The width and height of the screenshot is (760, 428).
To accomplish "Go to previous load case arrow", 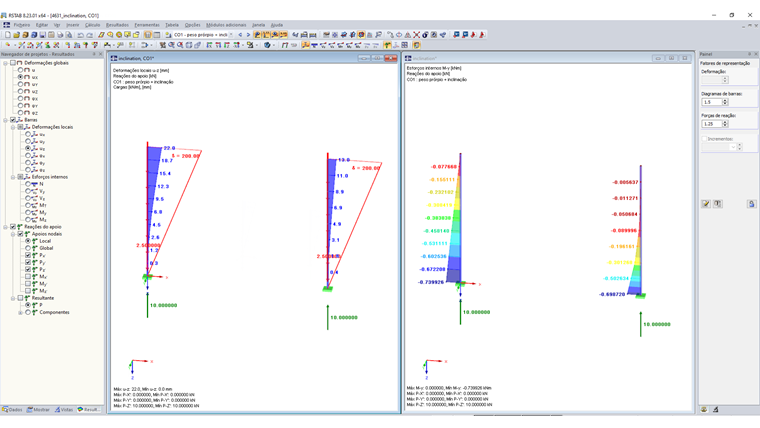I will click(240, 35).
